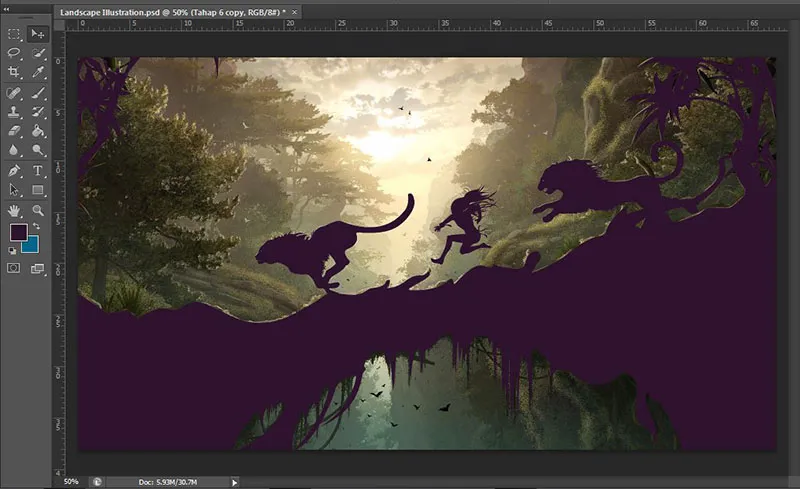800x489 pixels.
Task: Select the Brush tool
Action: (x=38, y=92)
